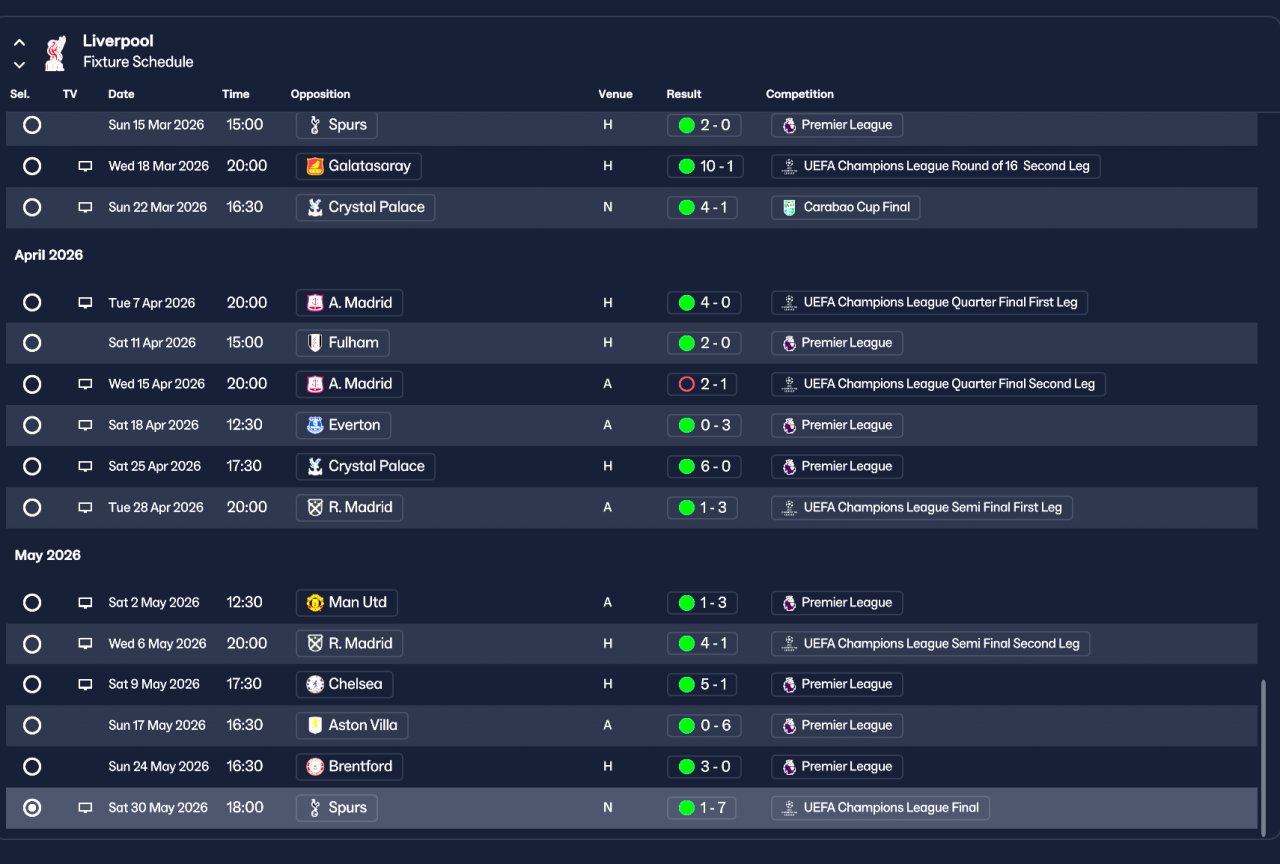This screenshot has height=864, width=1280.
Task: Click the up chevron next to Liverpool
Action: coord(19,43)
